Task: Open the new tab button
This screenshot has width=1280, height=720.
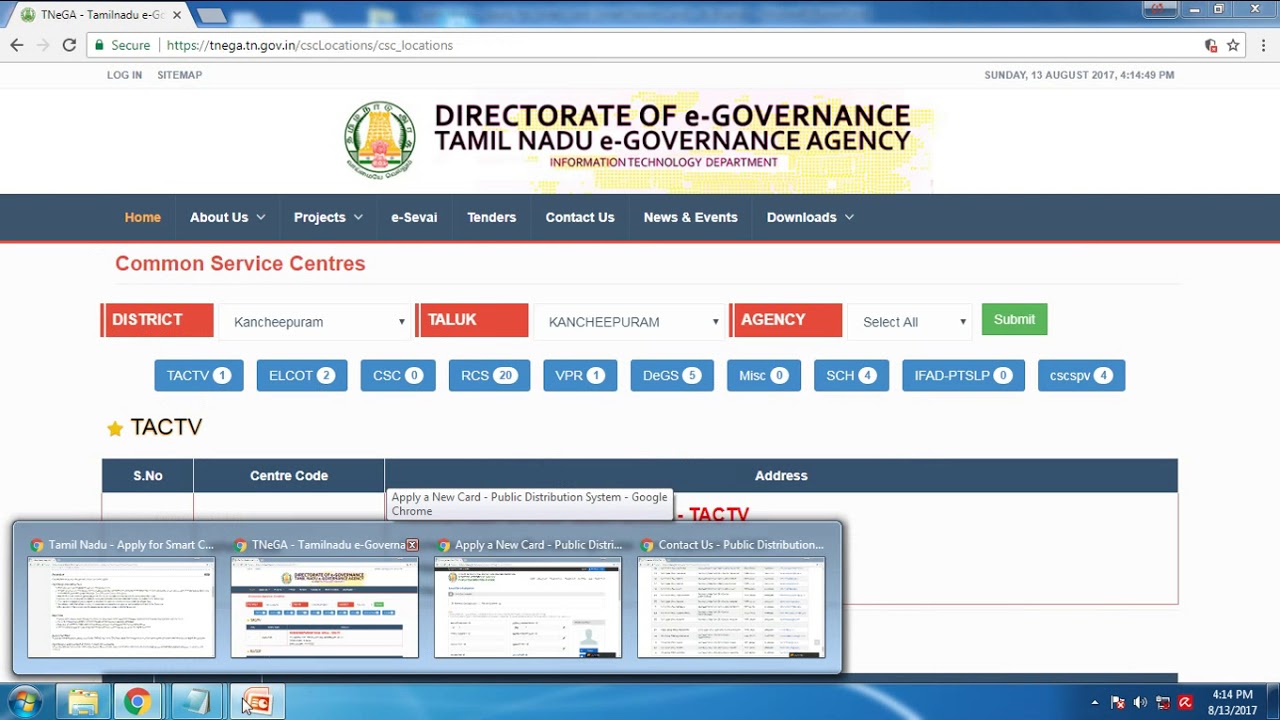Action: (x=211, y=15)
